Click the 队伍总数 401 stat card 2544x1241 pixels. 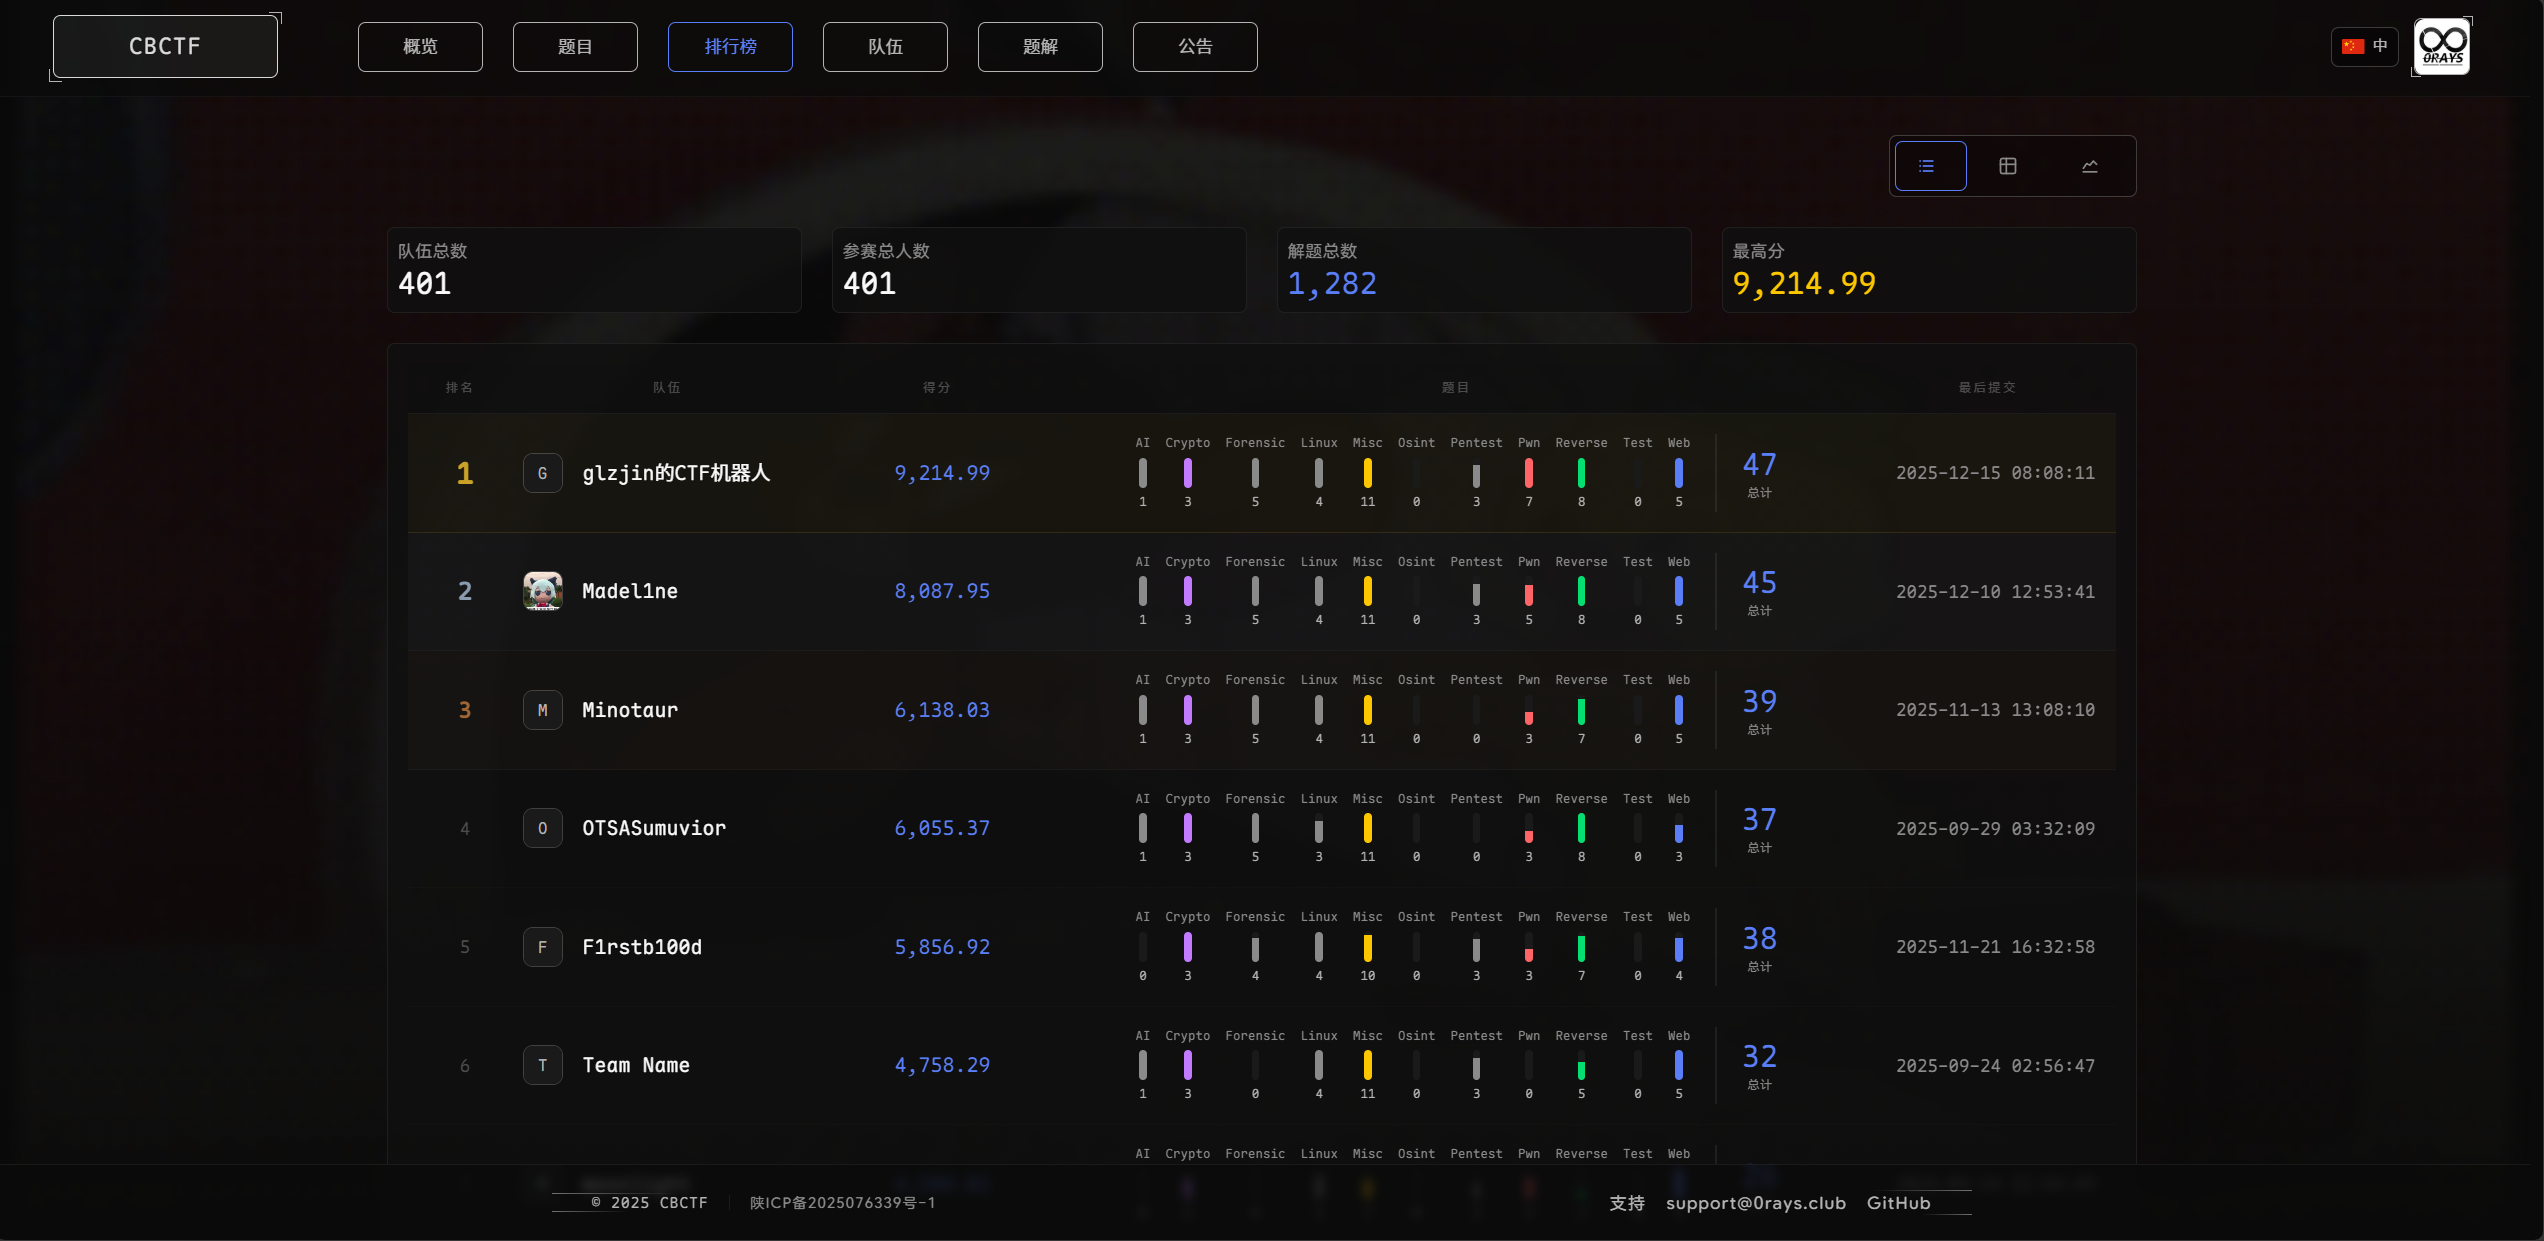(594, 270)
